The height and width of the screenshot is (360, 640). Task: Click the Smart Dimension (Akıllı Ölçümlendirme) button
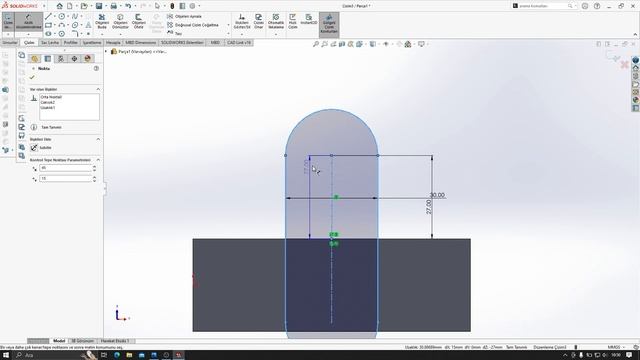(x=29, y=21)
